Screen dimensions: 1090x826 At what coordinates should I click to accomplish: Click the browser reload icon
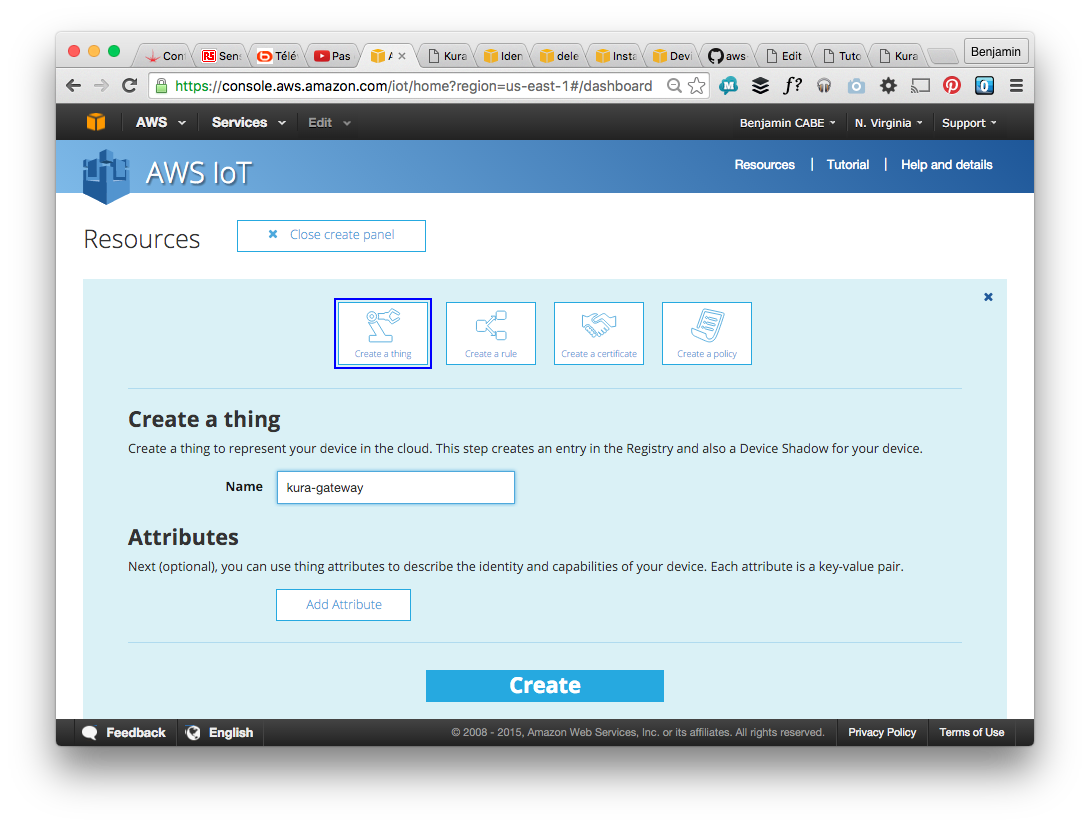129,86
